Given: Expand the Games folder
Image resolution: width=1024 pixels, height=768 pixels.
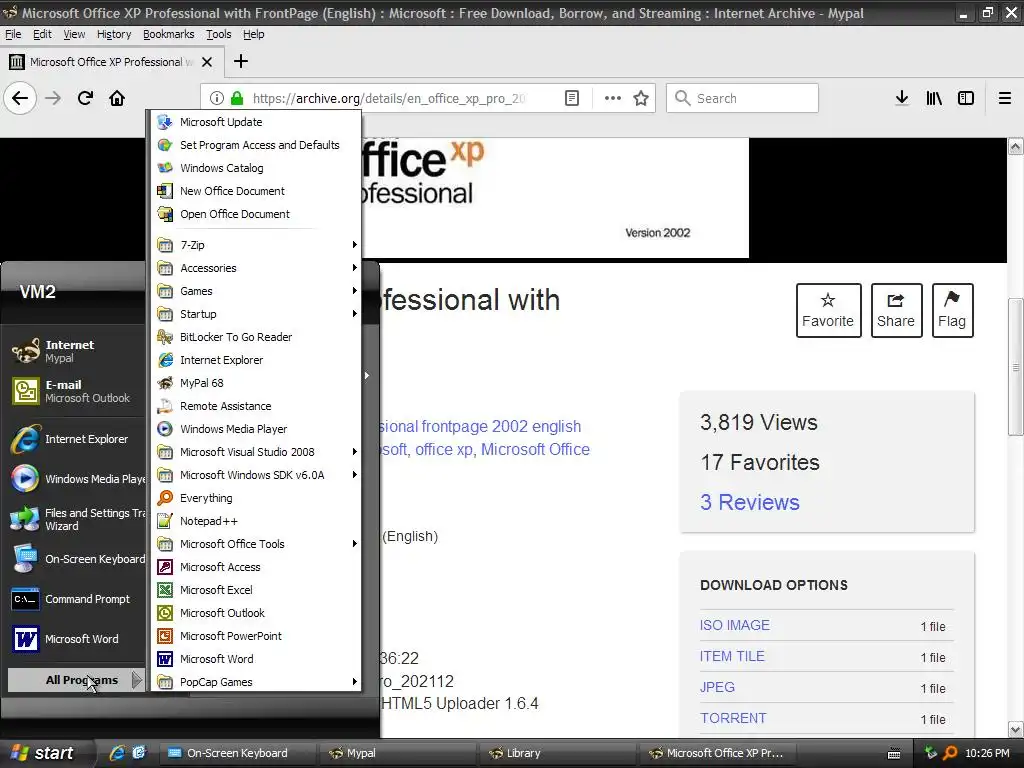Looking at the screenshot, I should tap(255, 291).
